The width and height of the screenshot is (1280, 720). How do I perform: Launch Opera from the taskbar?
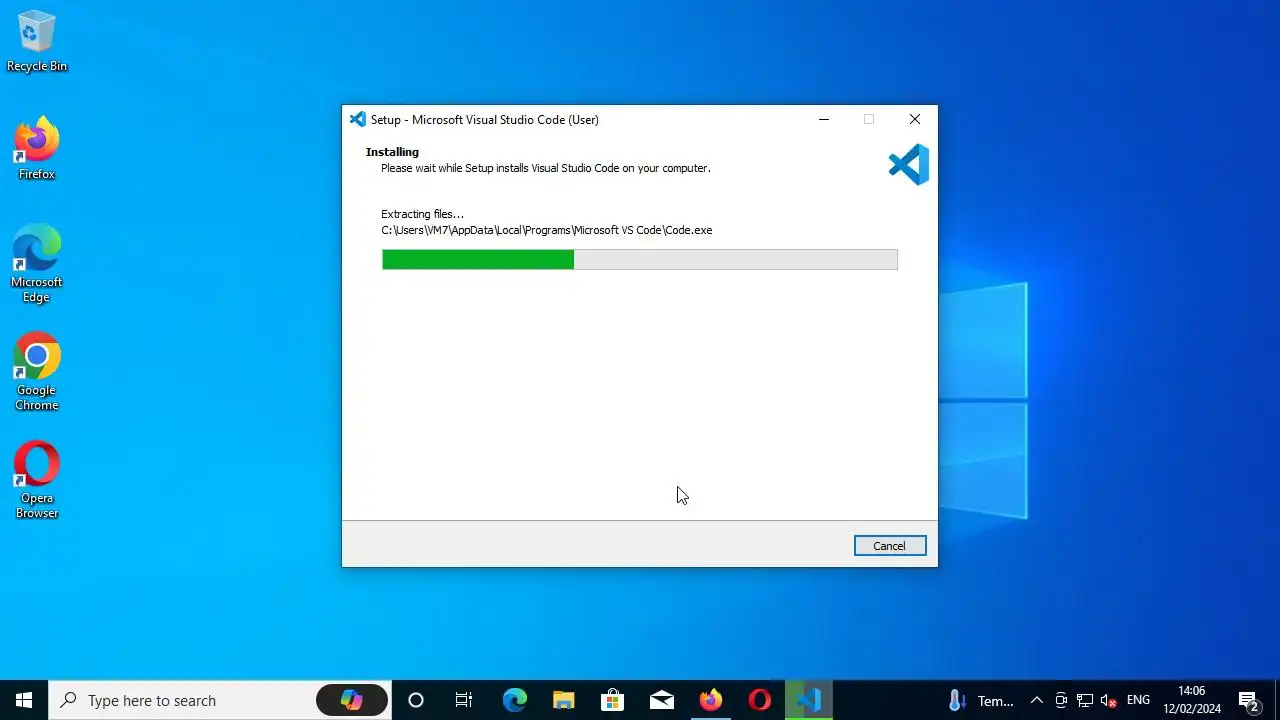point(760,700)
